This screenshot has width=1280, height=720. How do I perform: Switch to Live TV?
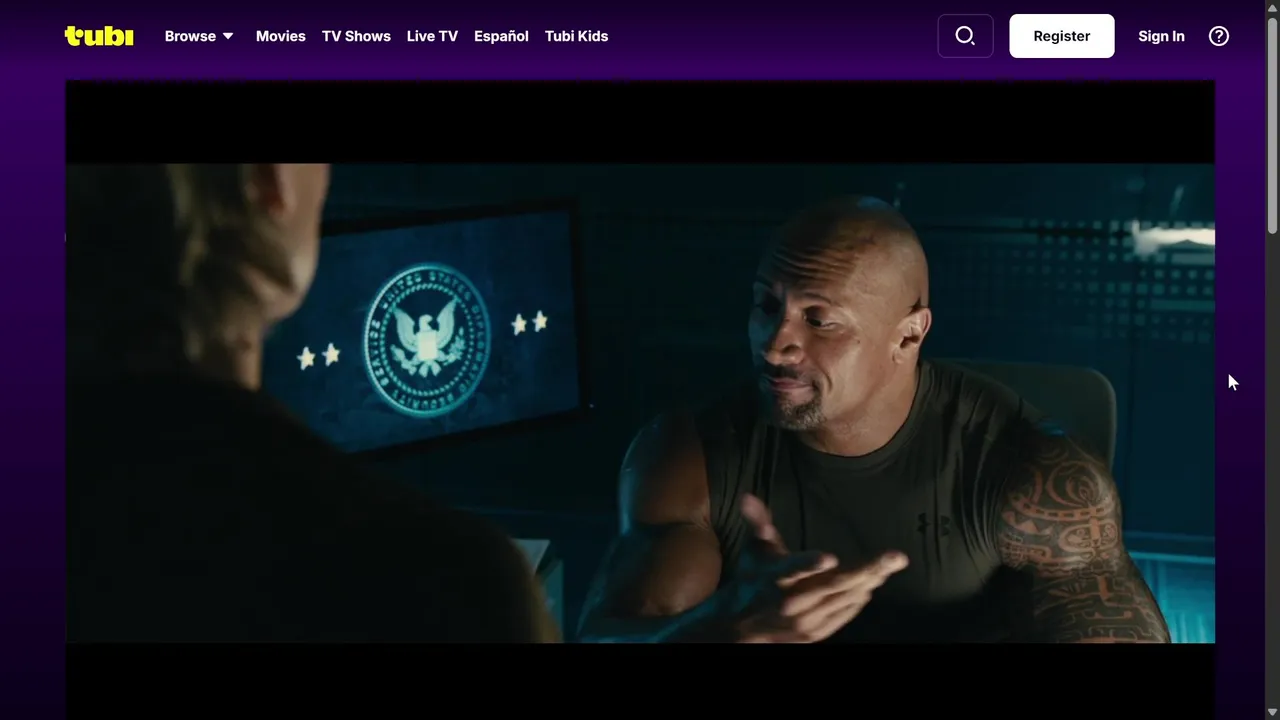pos(432,36)
